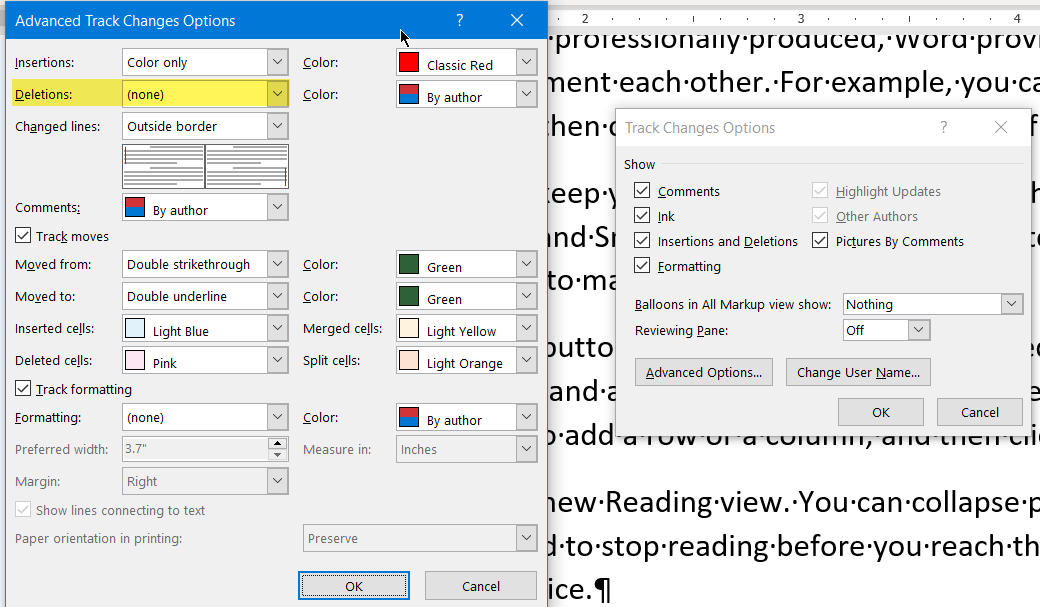Image resolution: width=1040 pixels, height=607 pixels.
Task: Open Moved to dropdown showing Double underline
Action: coord(205,296)
